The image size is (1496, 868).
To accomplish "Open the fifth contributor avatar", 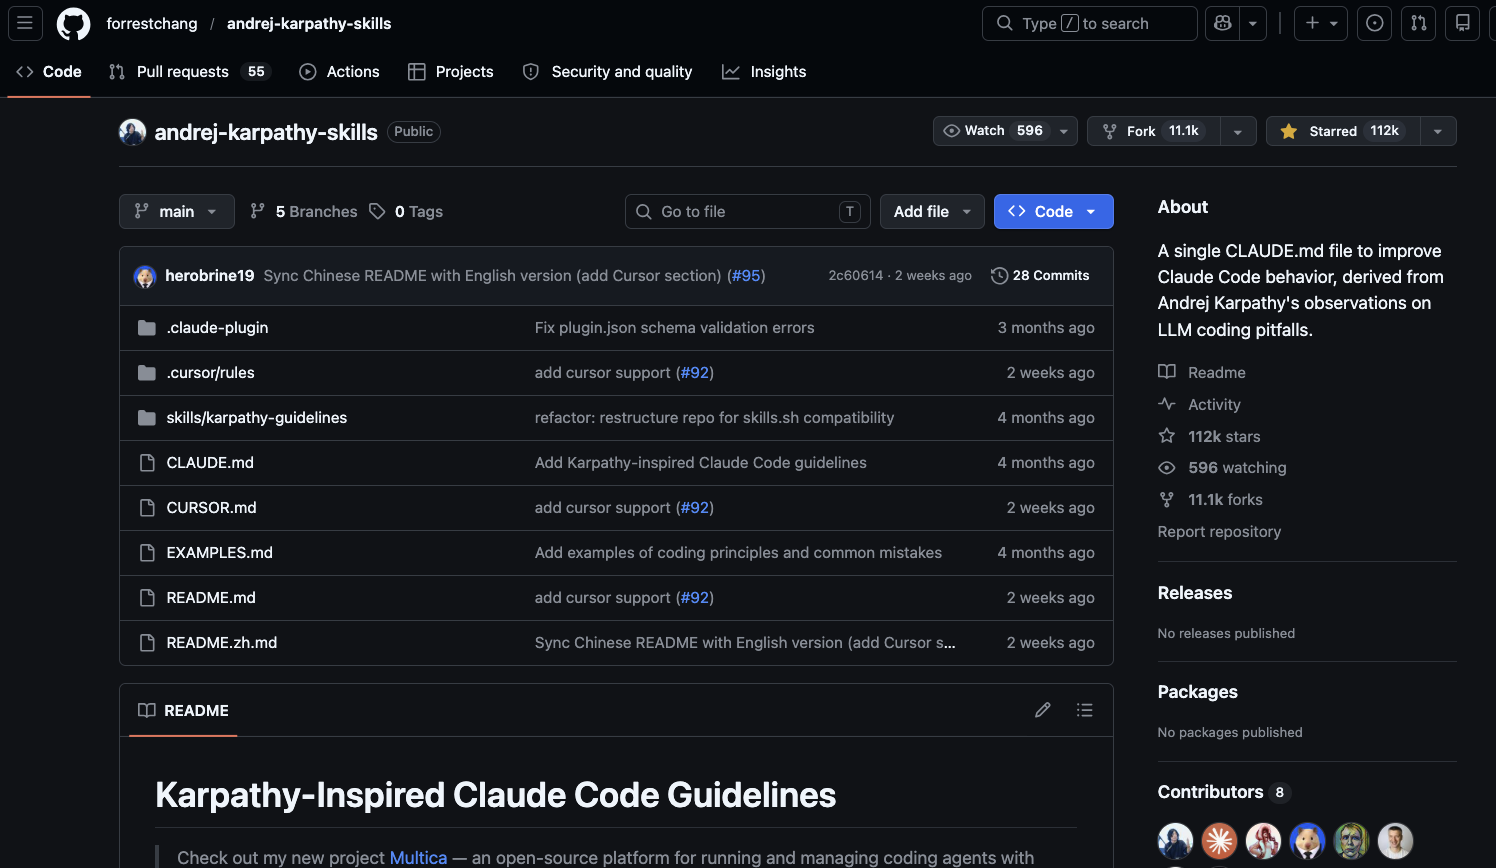I will click(x=1352, y=841).
